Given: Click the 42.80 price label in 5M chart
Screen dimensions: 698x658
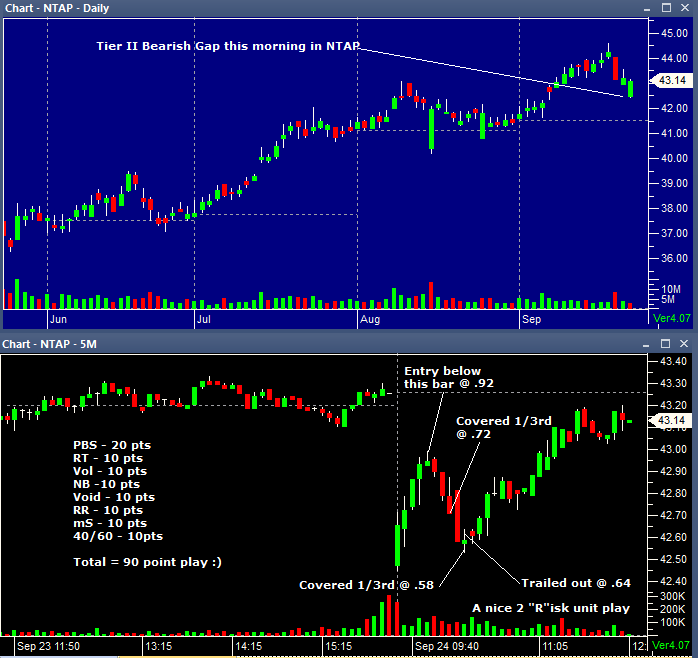Looking at the screenshot, I should point(674,493).
